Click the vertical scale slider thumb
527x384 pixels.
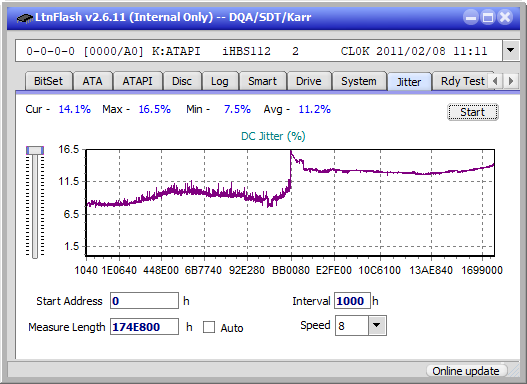click(35, 150)
